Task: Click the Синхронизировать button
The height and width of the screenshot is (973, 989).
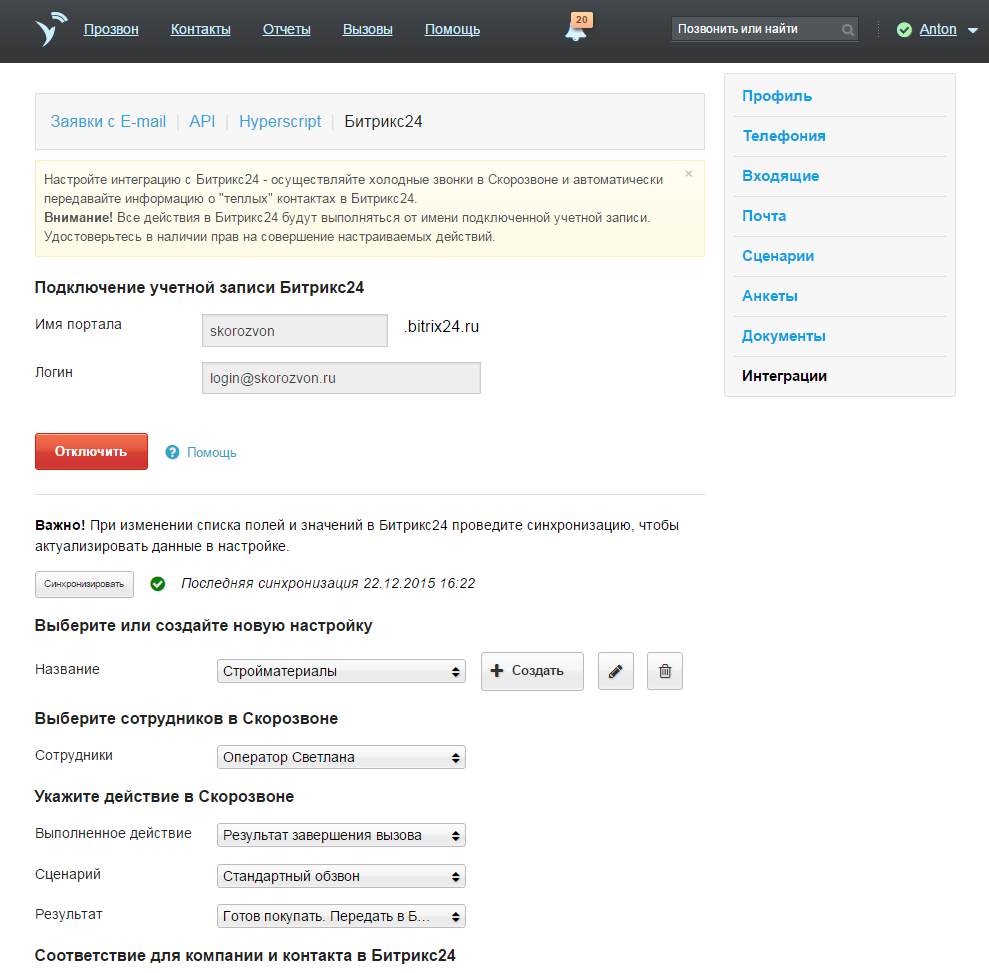Action: pos(85,584)
